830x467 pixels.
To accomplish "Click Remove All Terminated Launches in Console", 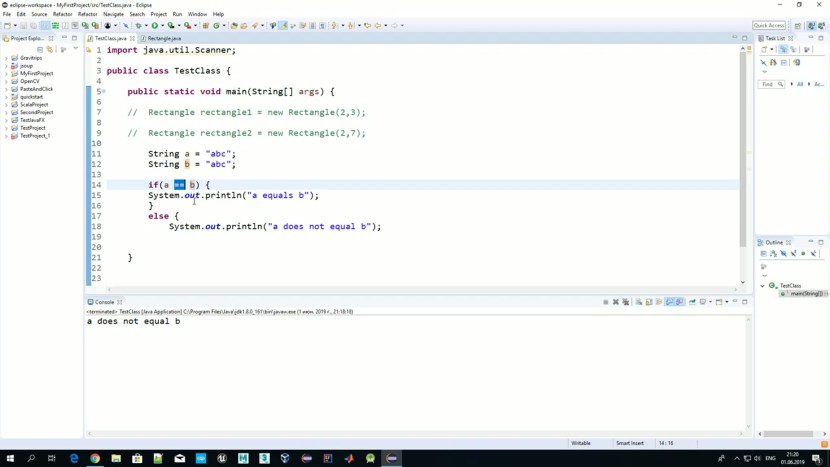I will [x=626, y=302].
